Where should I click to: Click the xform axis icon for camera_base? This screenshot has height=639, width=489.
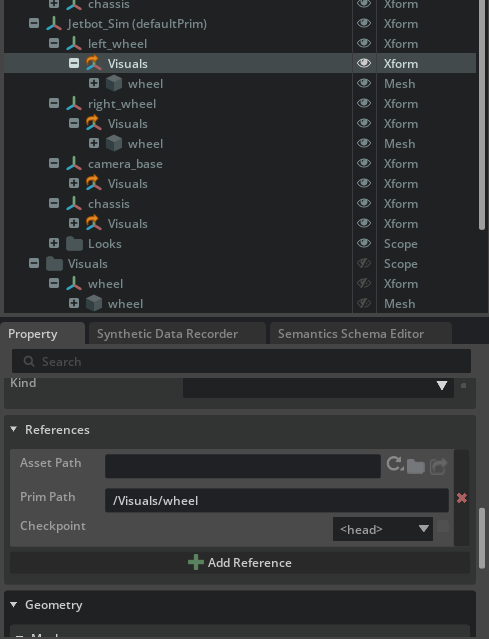pos(74,164)
